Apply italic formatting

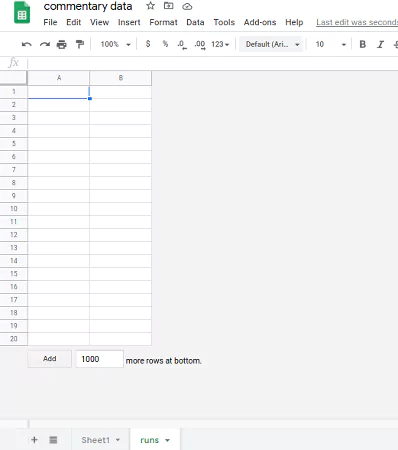point(380,44)
